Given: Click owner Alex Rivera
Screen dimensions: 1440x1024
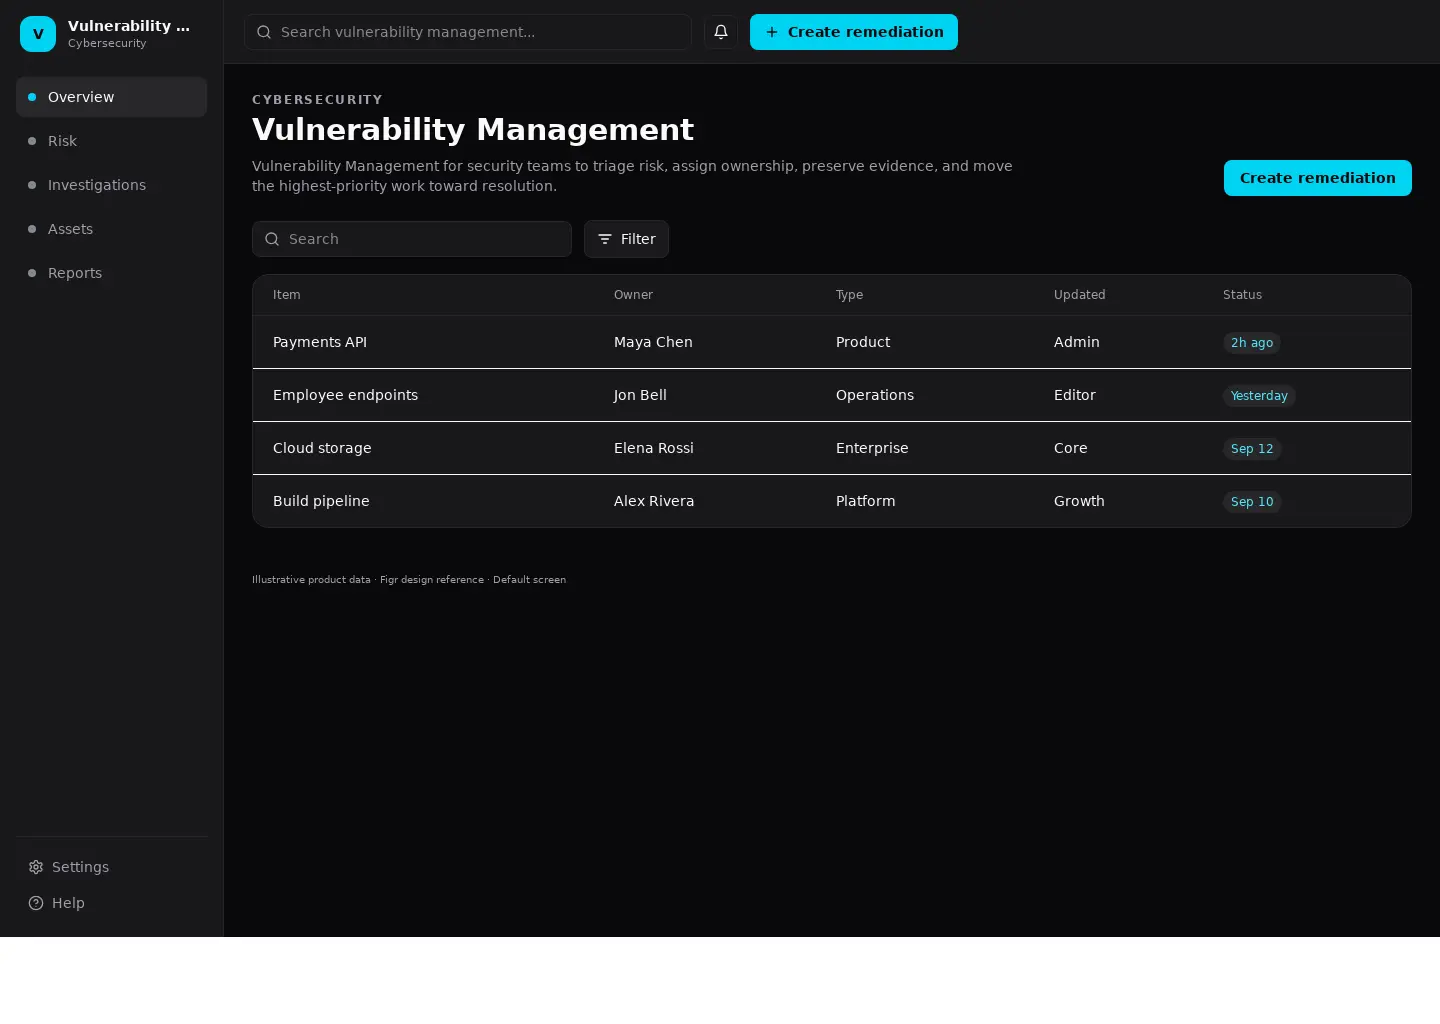Looking at the screenshot, I should [x=654, y=501].
